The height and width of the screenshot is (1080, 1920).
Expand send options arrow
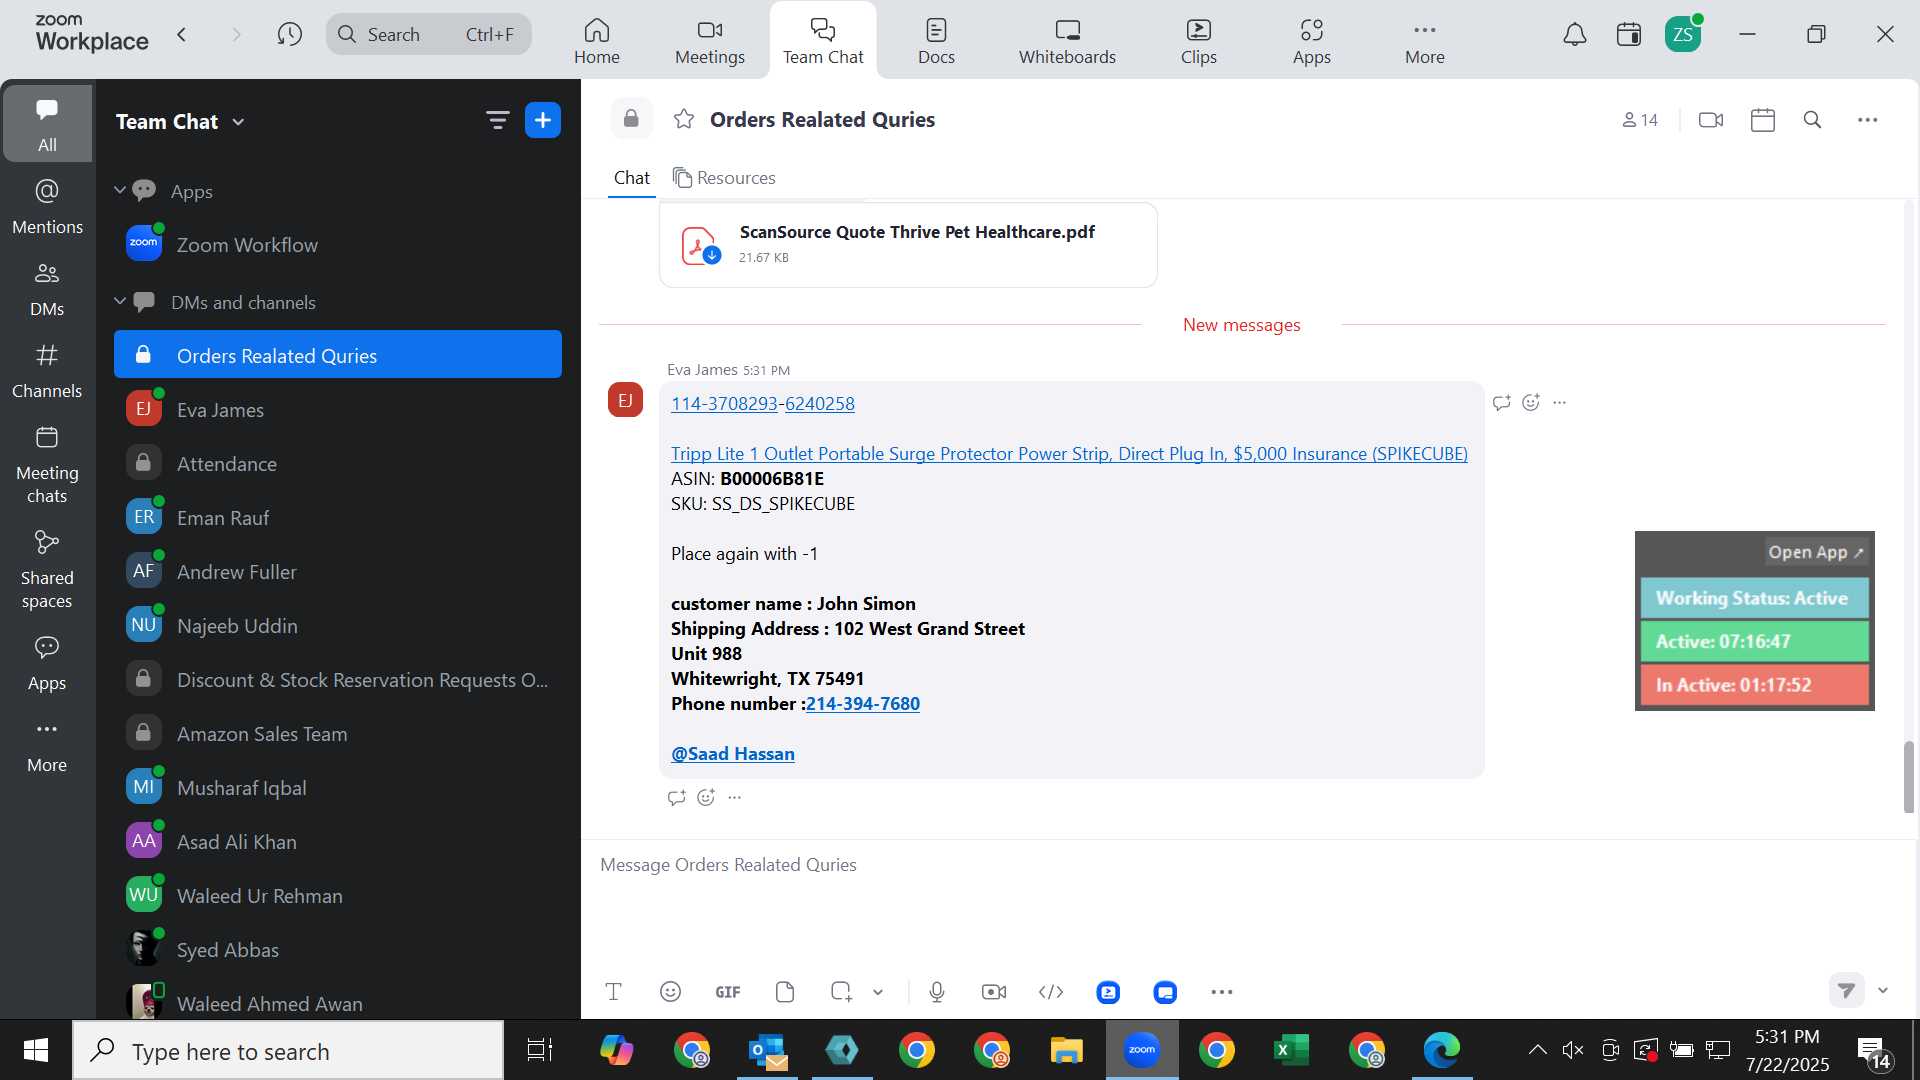tap(1883, 990)
